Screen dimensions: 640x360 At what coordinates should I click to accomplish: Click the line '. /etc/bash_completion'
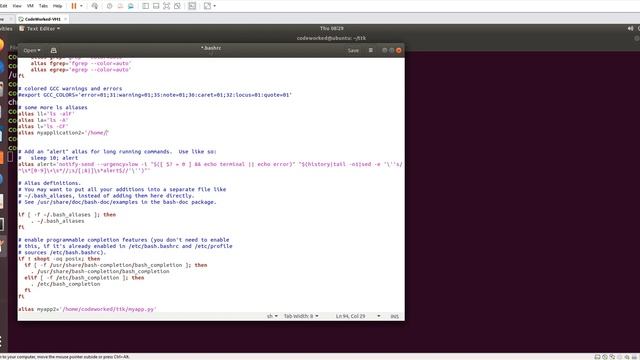coord(65,284)
